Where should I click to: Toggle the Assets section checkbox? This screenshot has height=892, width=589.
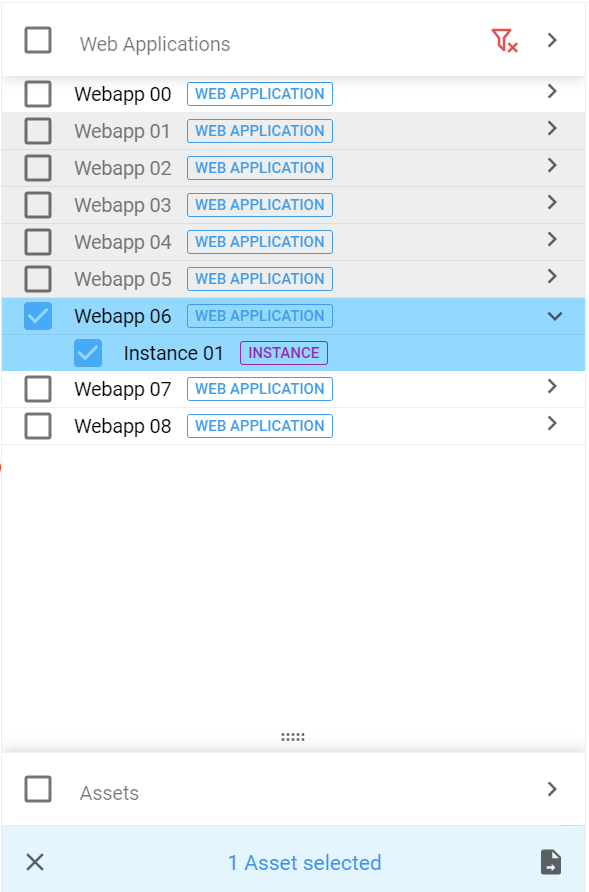click(38, 790)
